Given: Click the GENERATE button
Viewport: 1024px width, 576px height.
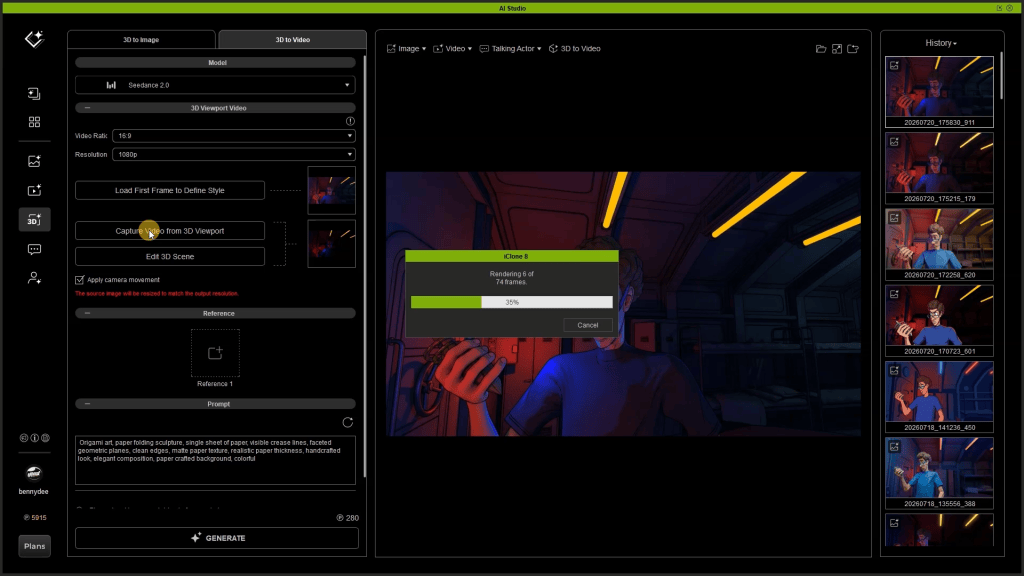Looking at the screenshot, I should coord(217,538).
